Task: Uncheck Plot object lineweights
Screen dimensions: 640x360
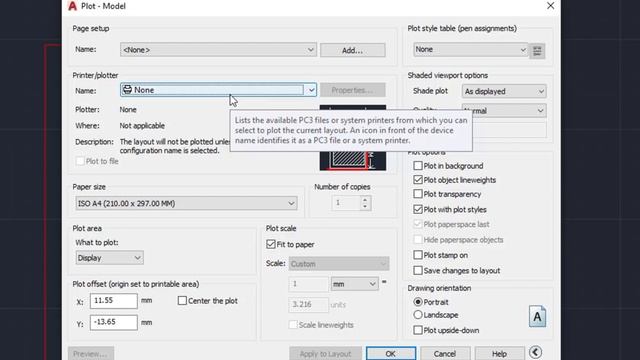Action: tap(418, 180)
